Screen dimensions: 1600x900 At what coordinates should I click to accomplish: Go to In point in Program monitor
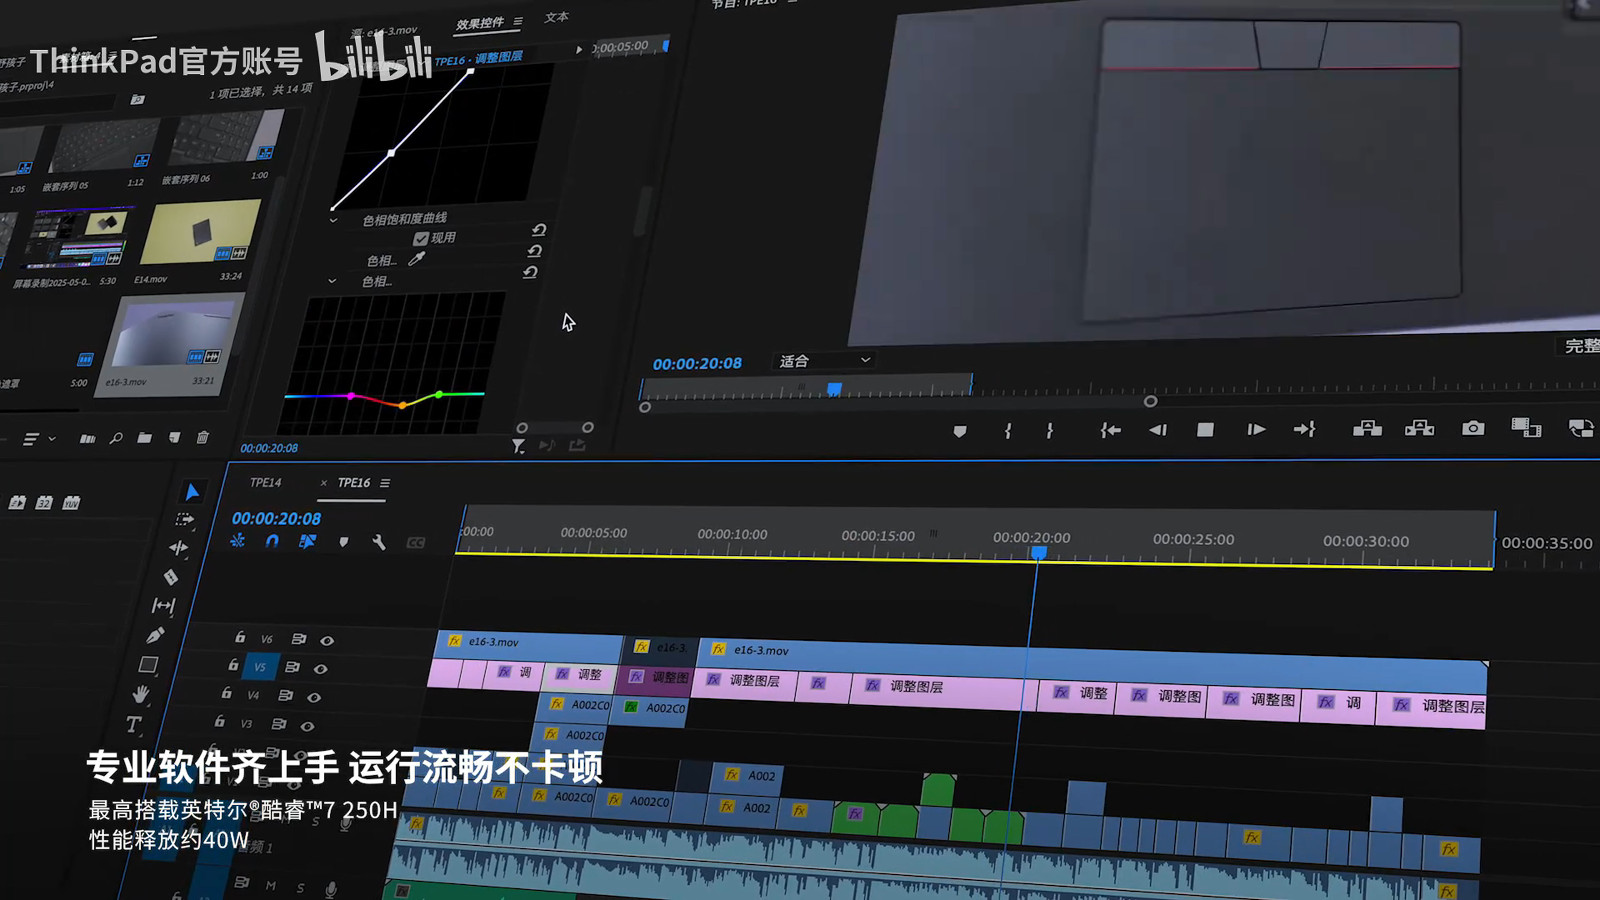coord(1110,430)
